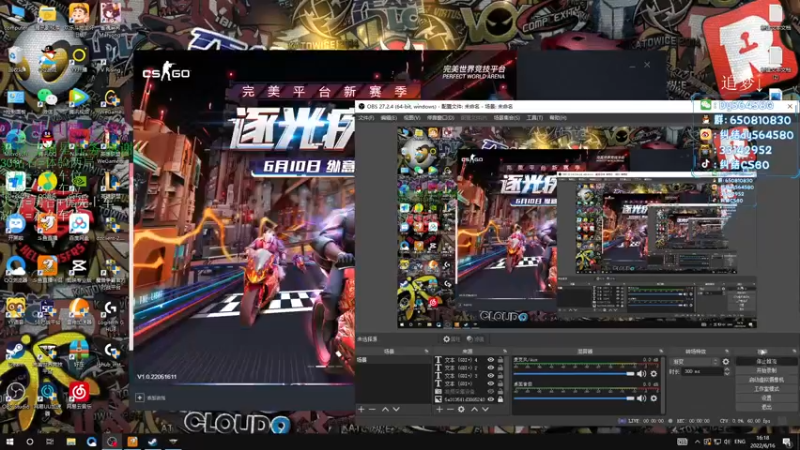Image resolution: width=800 pixels, height=450 pixels.
Task: Open OBS 设置 settings button
Action: coord(766,398)
